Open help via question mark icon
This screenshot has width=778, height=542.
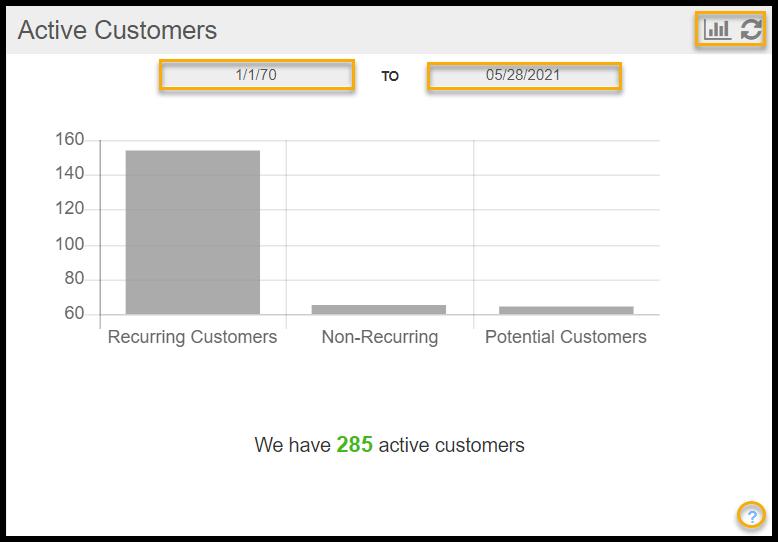751,516
